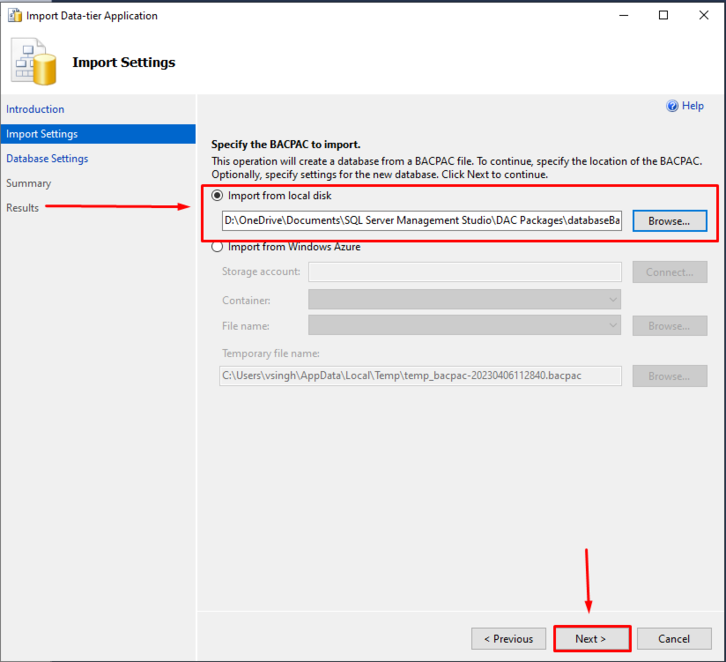
Task: Go to the Introduction step
Action: pyautogui.click(x=35, y=109)
